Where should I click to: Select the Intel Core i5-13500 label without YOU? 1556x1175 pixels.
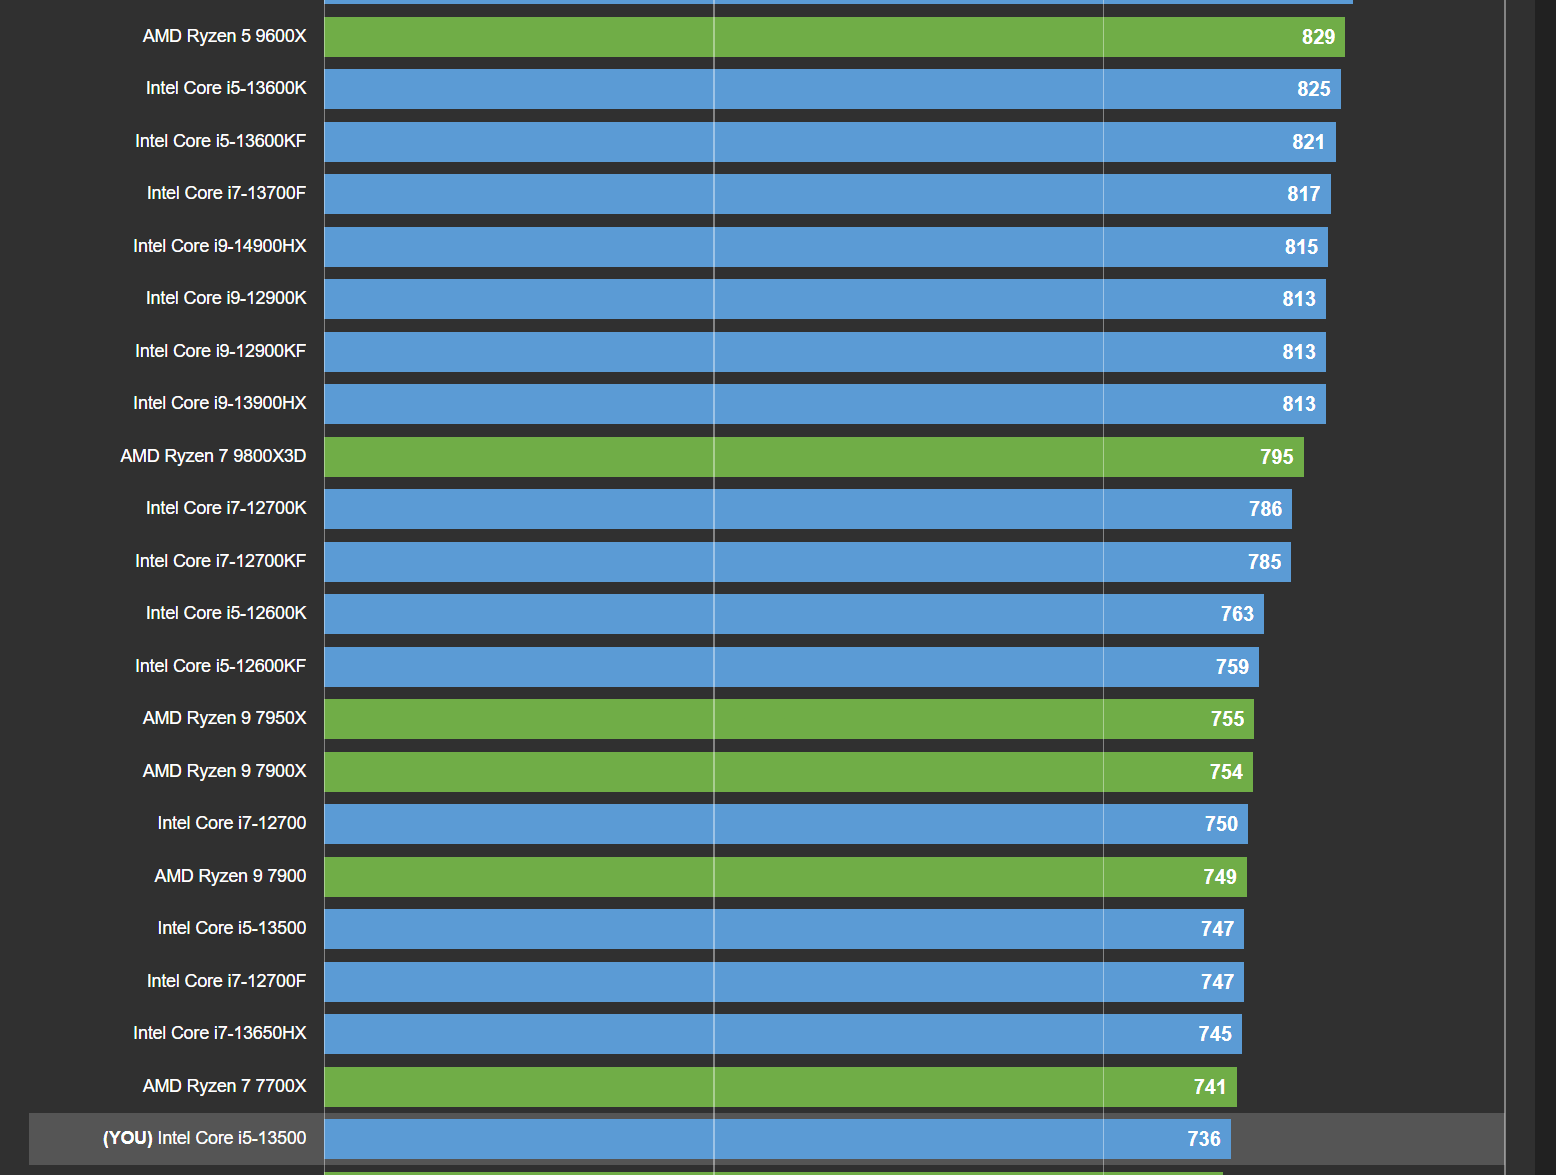point(232,928)
